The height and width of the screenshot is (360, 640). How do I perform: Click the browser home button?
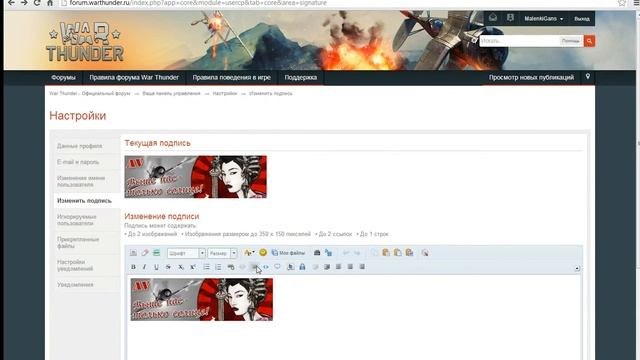click(x=50, y=3)
